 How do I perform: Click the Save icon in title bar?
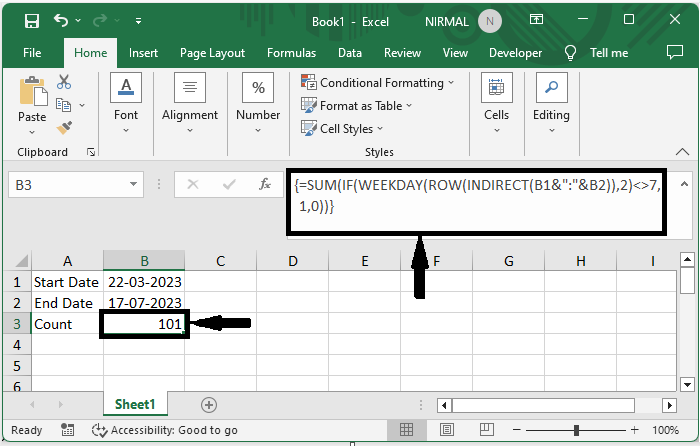(x=32, y=21)
